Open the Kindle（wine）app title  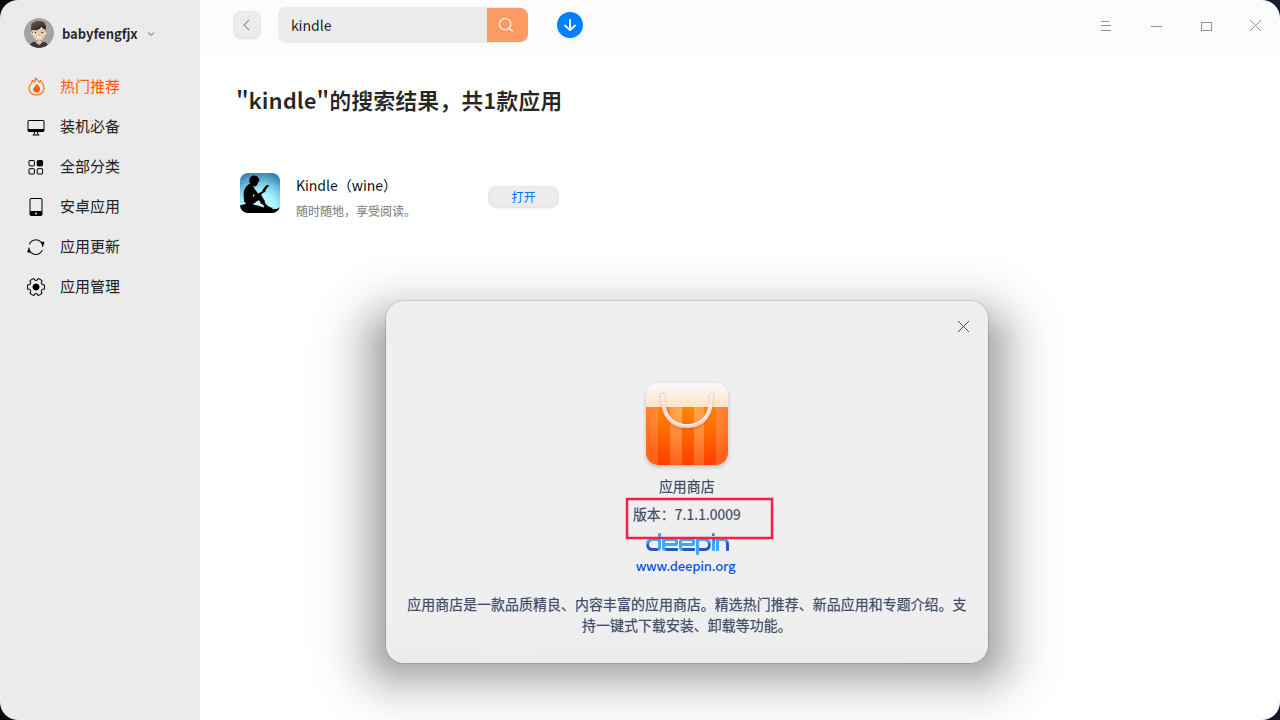click(x=342, y=185)
